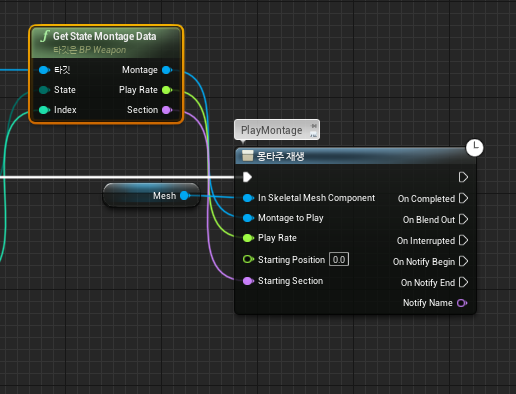Click the On Blend Out execution pin
The width and height of the screenshot is (516, 394).
[x=463, y=219]
